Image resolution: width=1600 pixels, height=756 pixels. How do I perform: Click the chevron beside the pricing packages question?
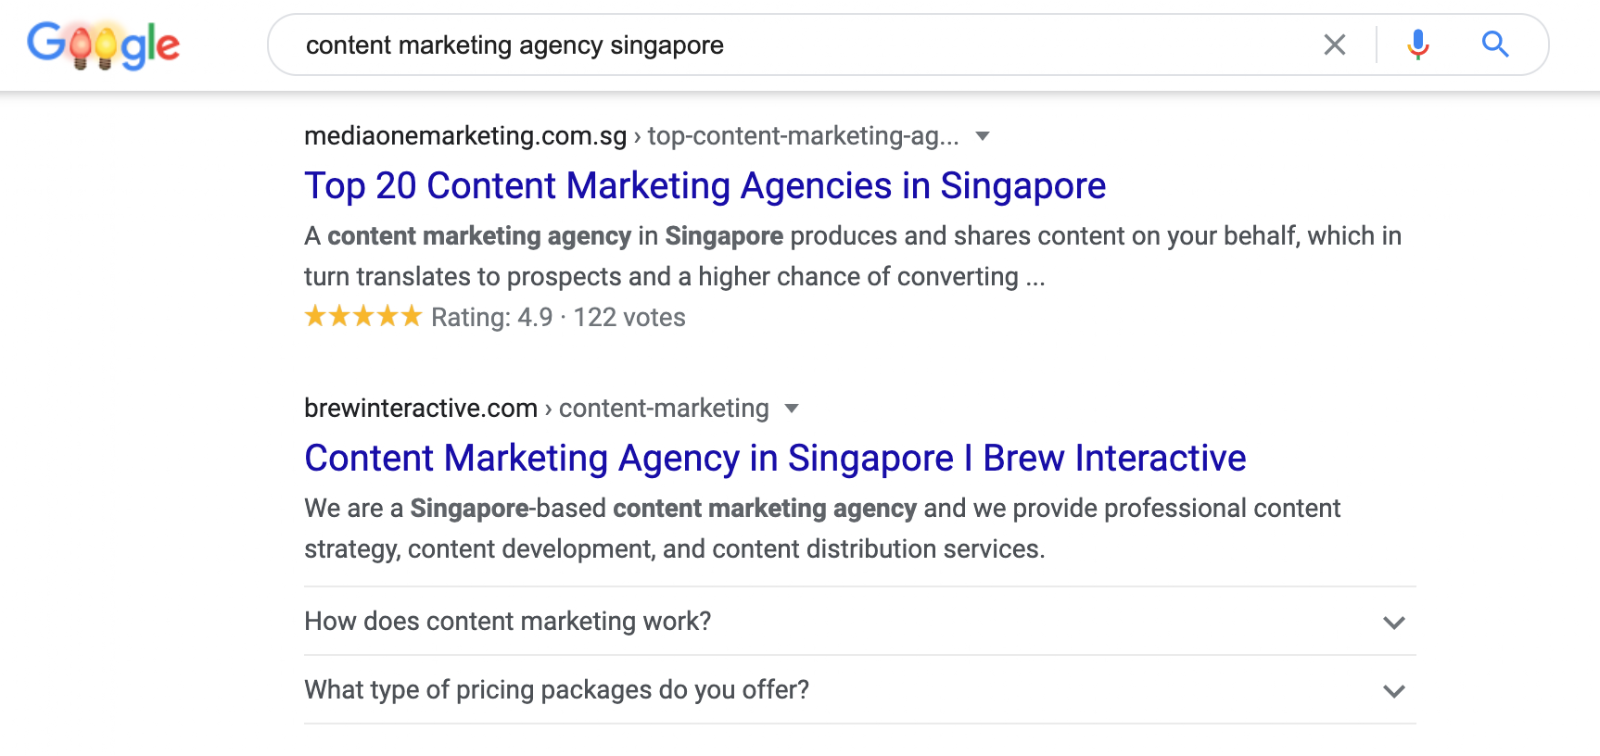(1394, 691)
